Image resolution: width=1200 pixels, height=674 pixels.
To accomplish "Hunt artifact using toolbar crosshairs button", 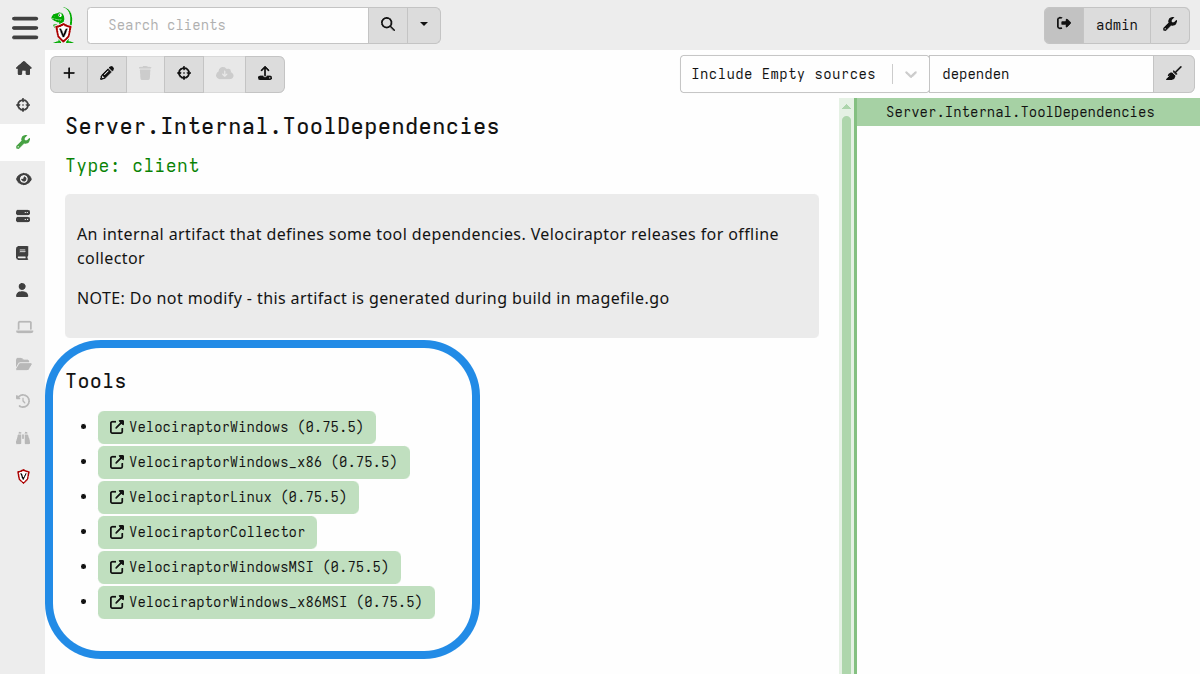I will coord(184,74).
